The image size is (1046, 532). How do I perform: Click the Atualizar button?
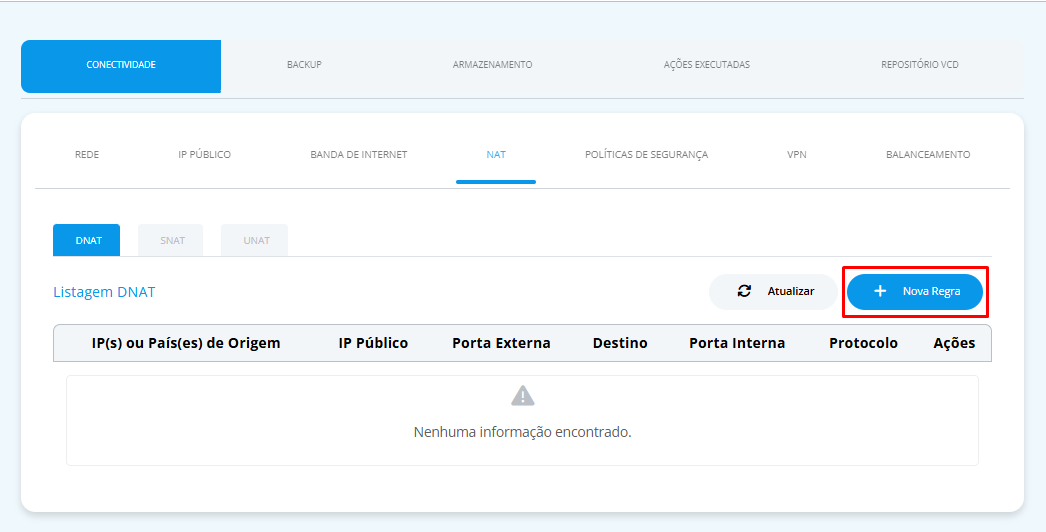[773, 292]
